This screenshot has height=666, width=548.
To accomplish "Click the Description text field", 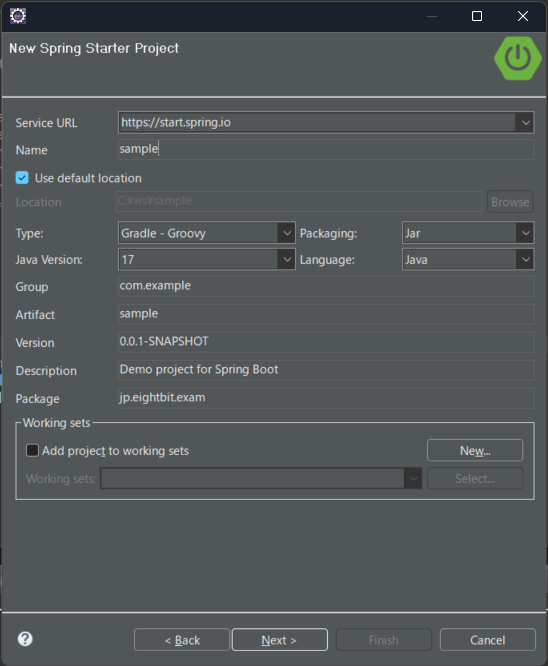I will pyautogui.click(x=326, y=370).
